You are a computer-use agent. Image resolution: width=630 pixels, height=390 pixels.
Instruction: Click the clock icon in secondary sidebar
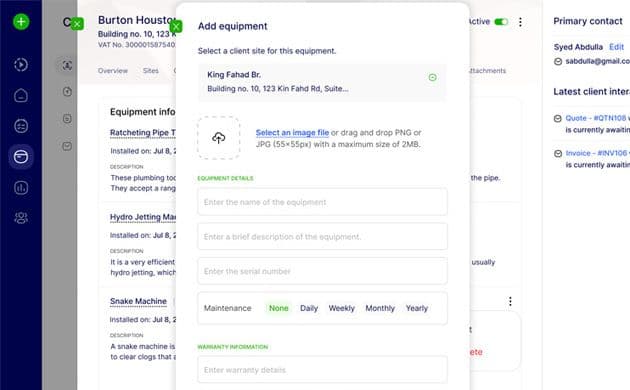coord(67,92)
